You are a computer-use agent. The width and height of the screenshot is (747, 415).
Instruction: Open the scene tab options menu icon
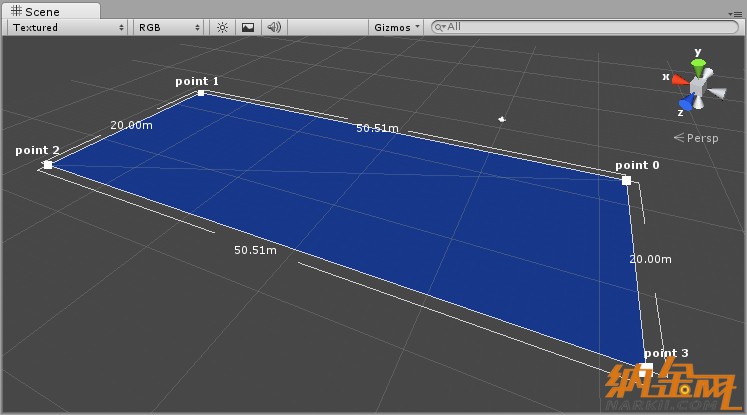click(x=737, y=14)
